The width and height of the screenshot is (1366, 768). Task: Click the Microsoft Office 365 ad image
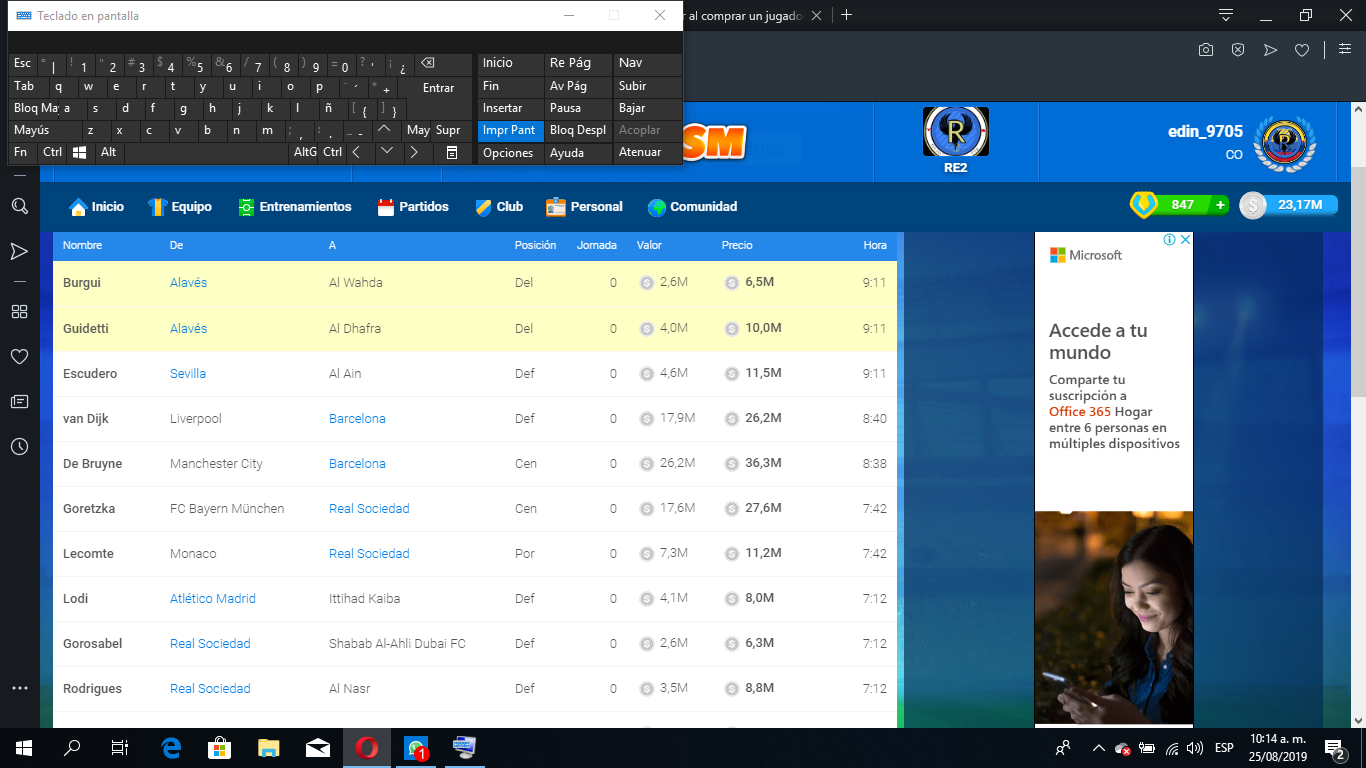1114,618
